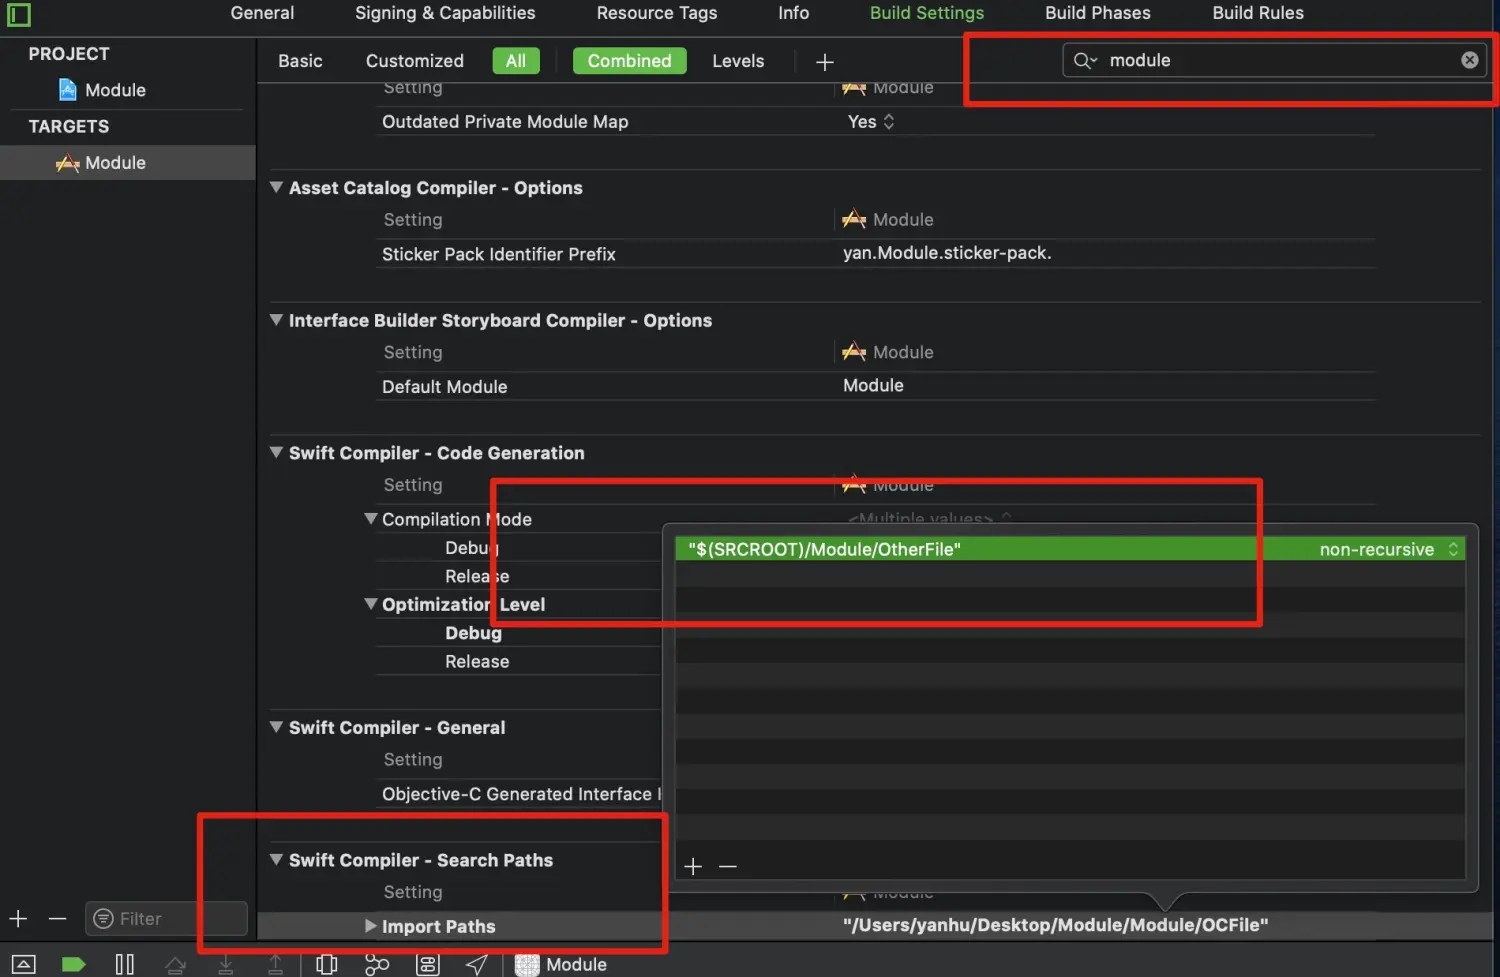Click the view hierarchy debugger icon
This screenshot has height=977, width=1500.
tap(326, 963)
